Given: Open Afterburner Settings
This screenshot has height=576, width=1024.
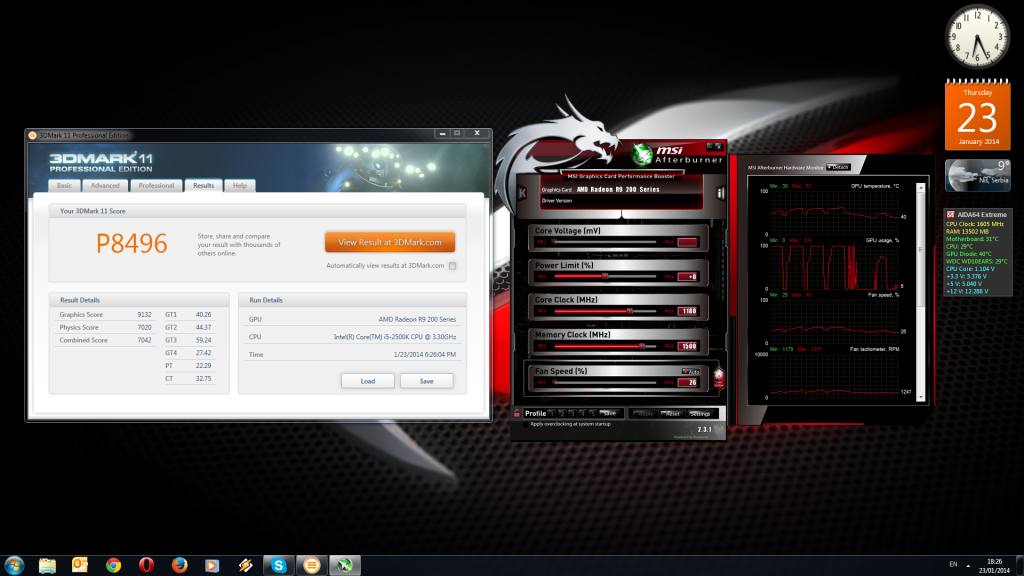Looking at the screenshot, I should pos(701,413).
